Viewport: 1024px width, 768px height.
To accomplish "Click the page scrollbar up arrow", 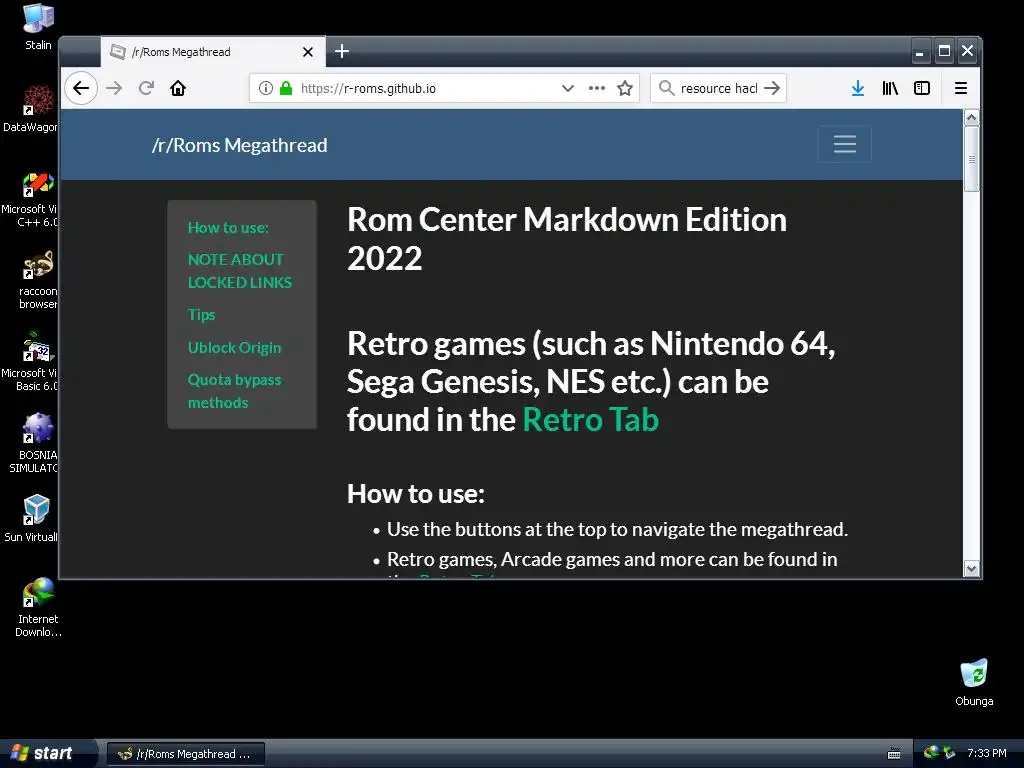I will 971,118.
